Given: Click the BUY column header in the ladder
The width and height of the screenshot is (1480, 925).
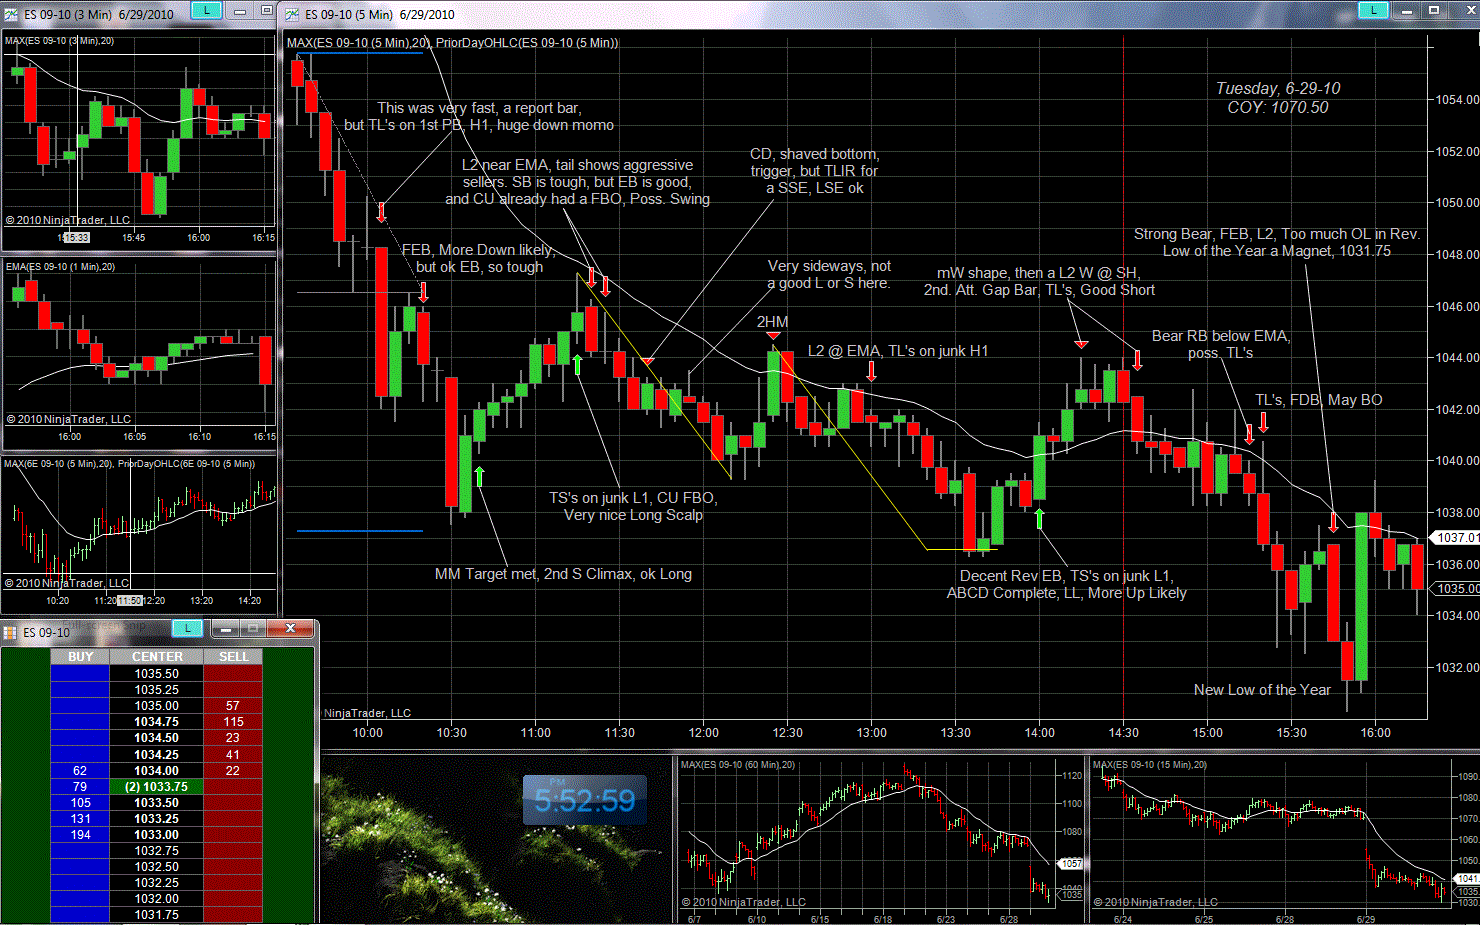Looking at the screenshot, I should click(x=80, y=657).
